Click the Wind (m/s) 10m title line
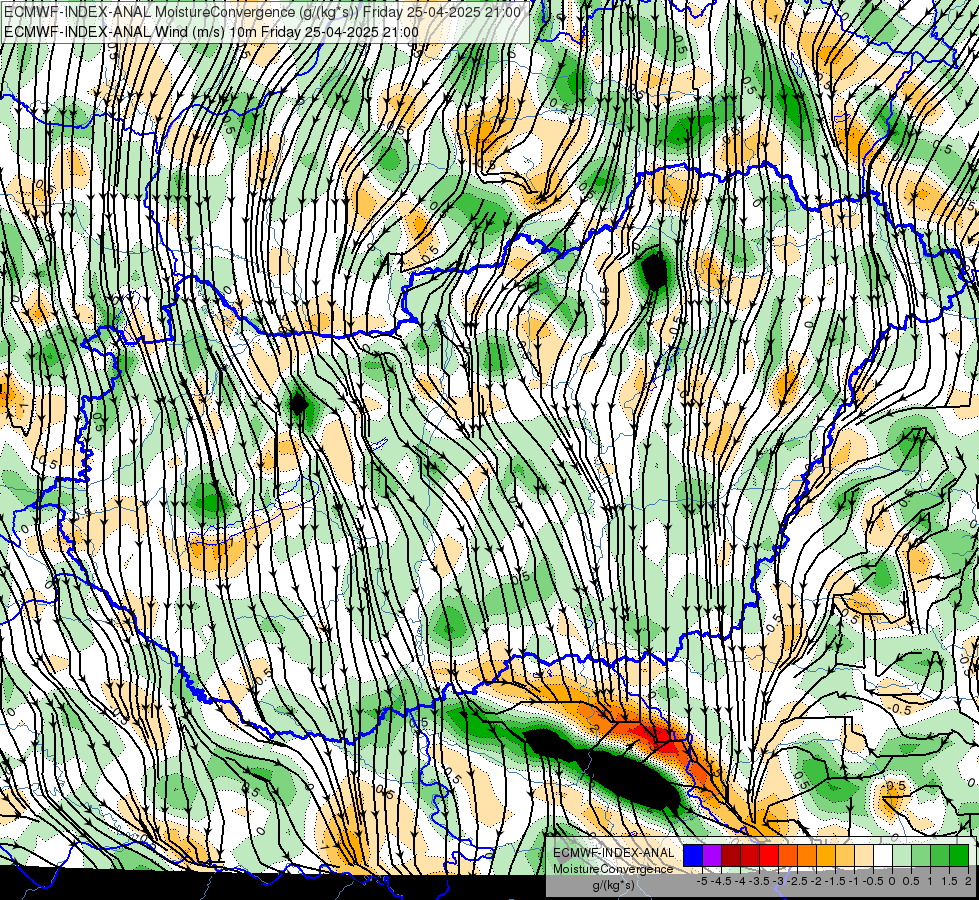The image size is (979, 900). [211, 31]
